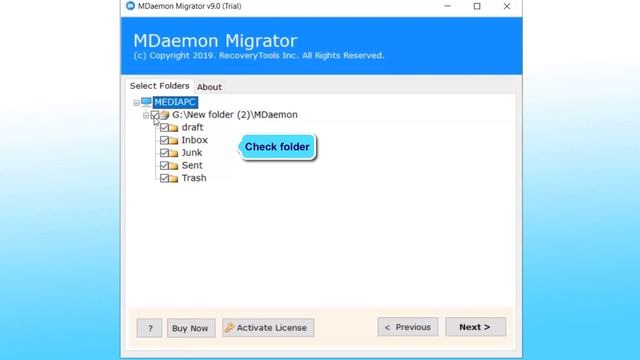The image size is (640, 360).
Task: Click the drive icon beside G:\New folder (2)\MDaemon
Action: (164, 115)
